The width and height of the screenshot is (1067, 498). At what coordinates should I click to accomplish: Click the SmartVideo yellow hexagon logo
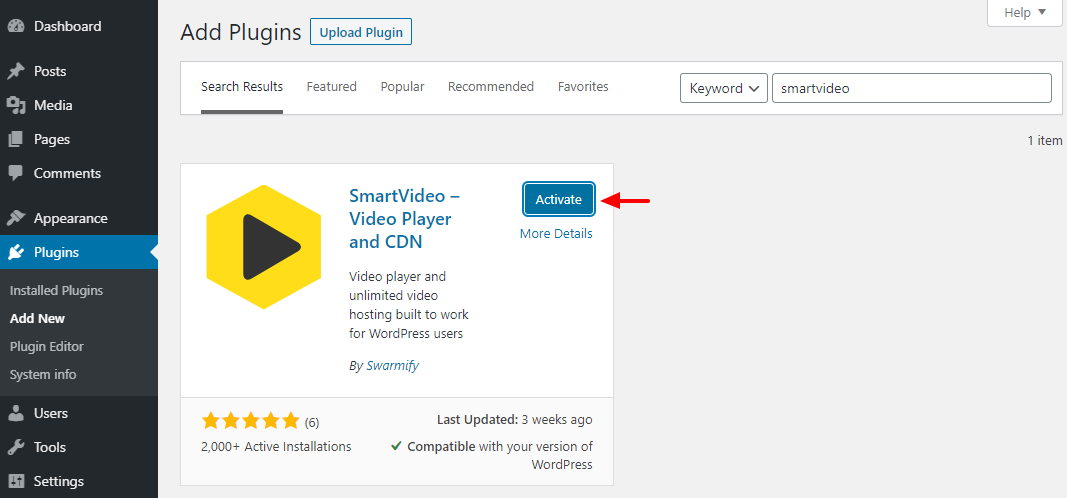263,247
